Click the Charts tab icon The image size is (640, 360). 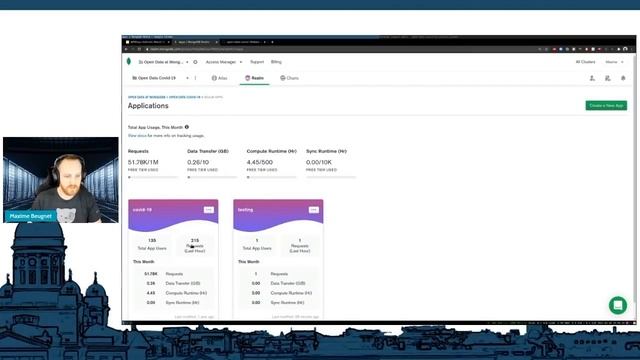[x=282, y=78]
